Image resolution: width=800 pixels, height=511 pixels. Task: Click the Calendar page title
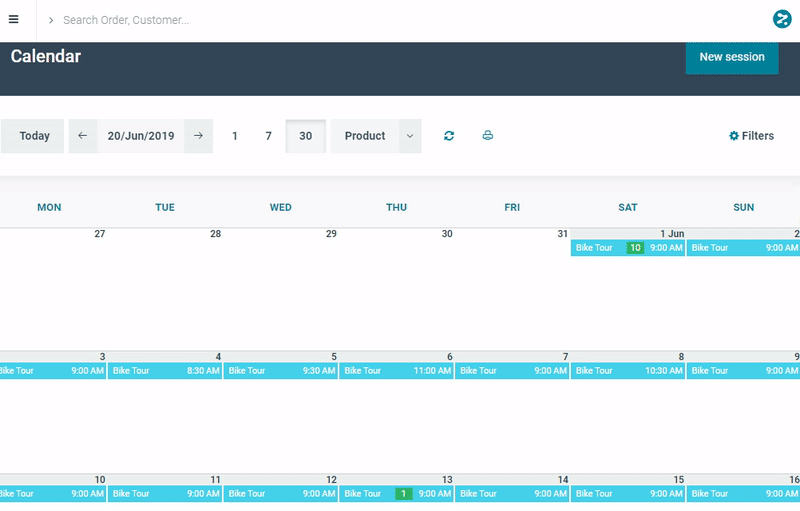(x=46, y=56)
